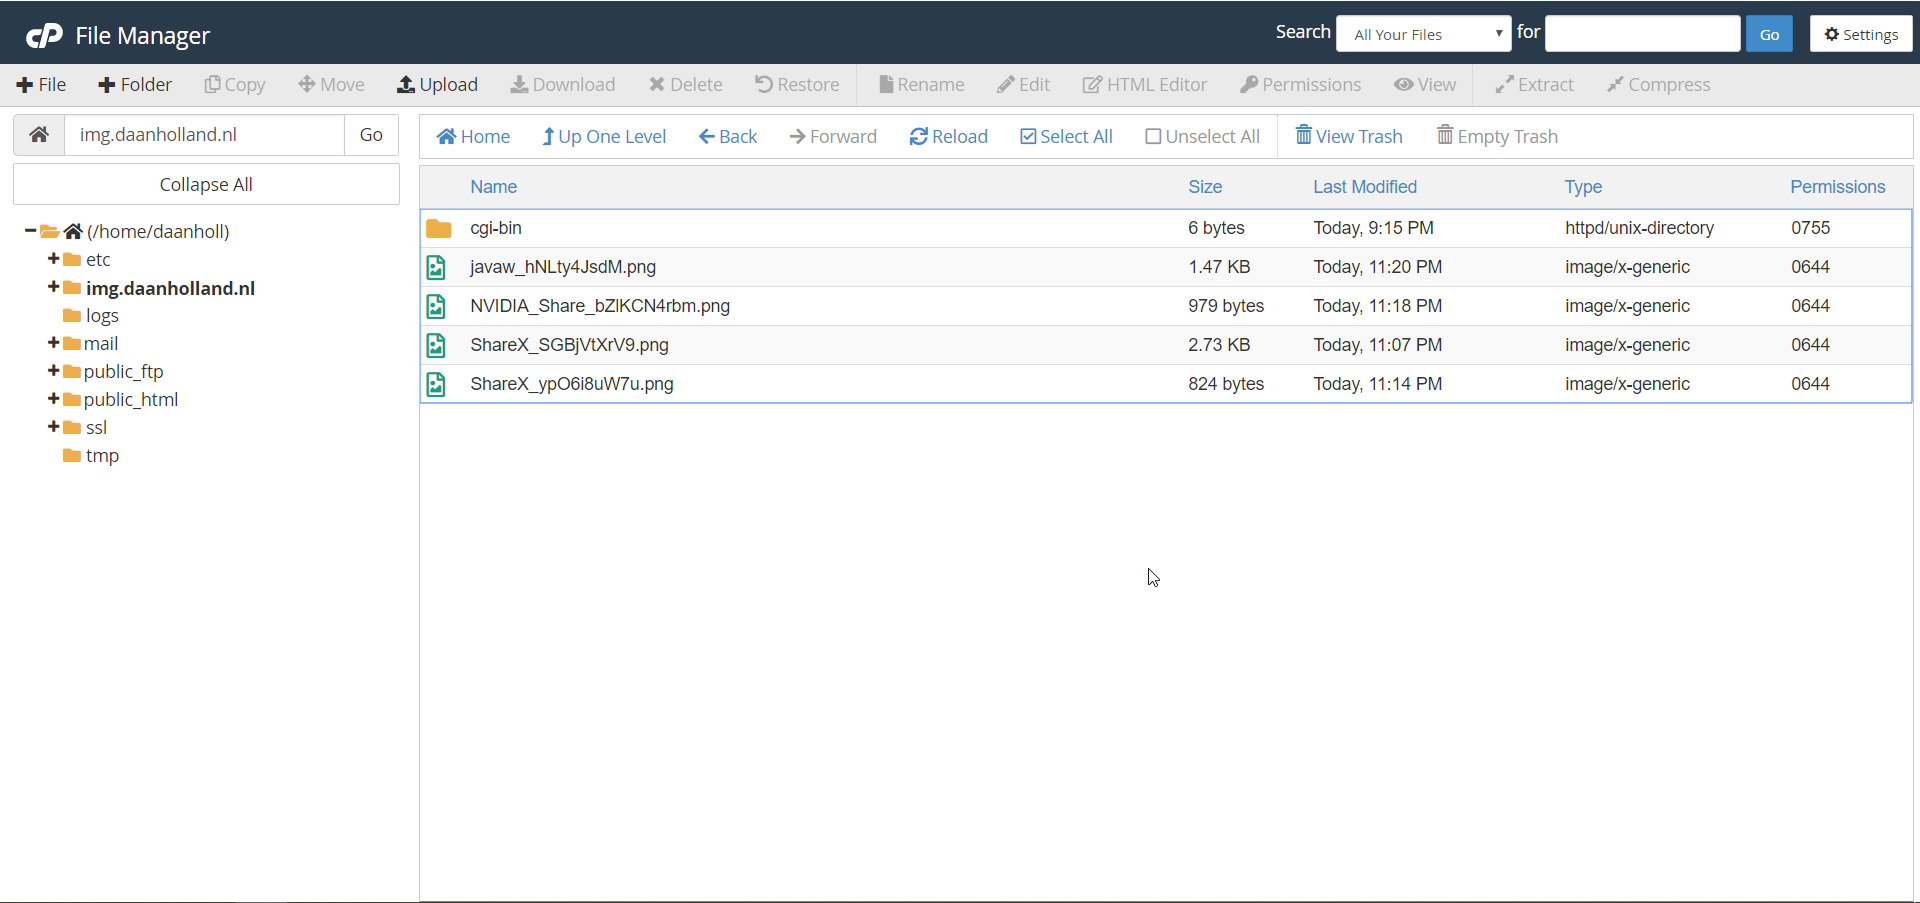Expand the public_html folder in the tree
The height and width of the screenshot is (903, 1920).
pyautogui.click(x=53, y=399)
